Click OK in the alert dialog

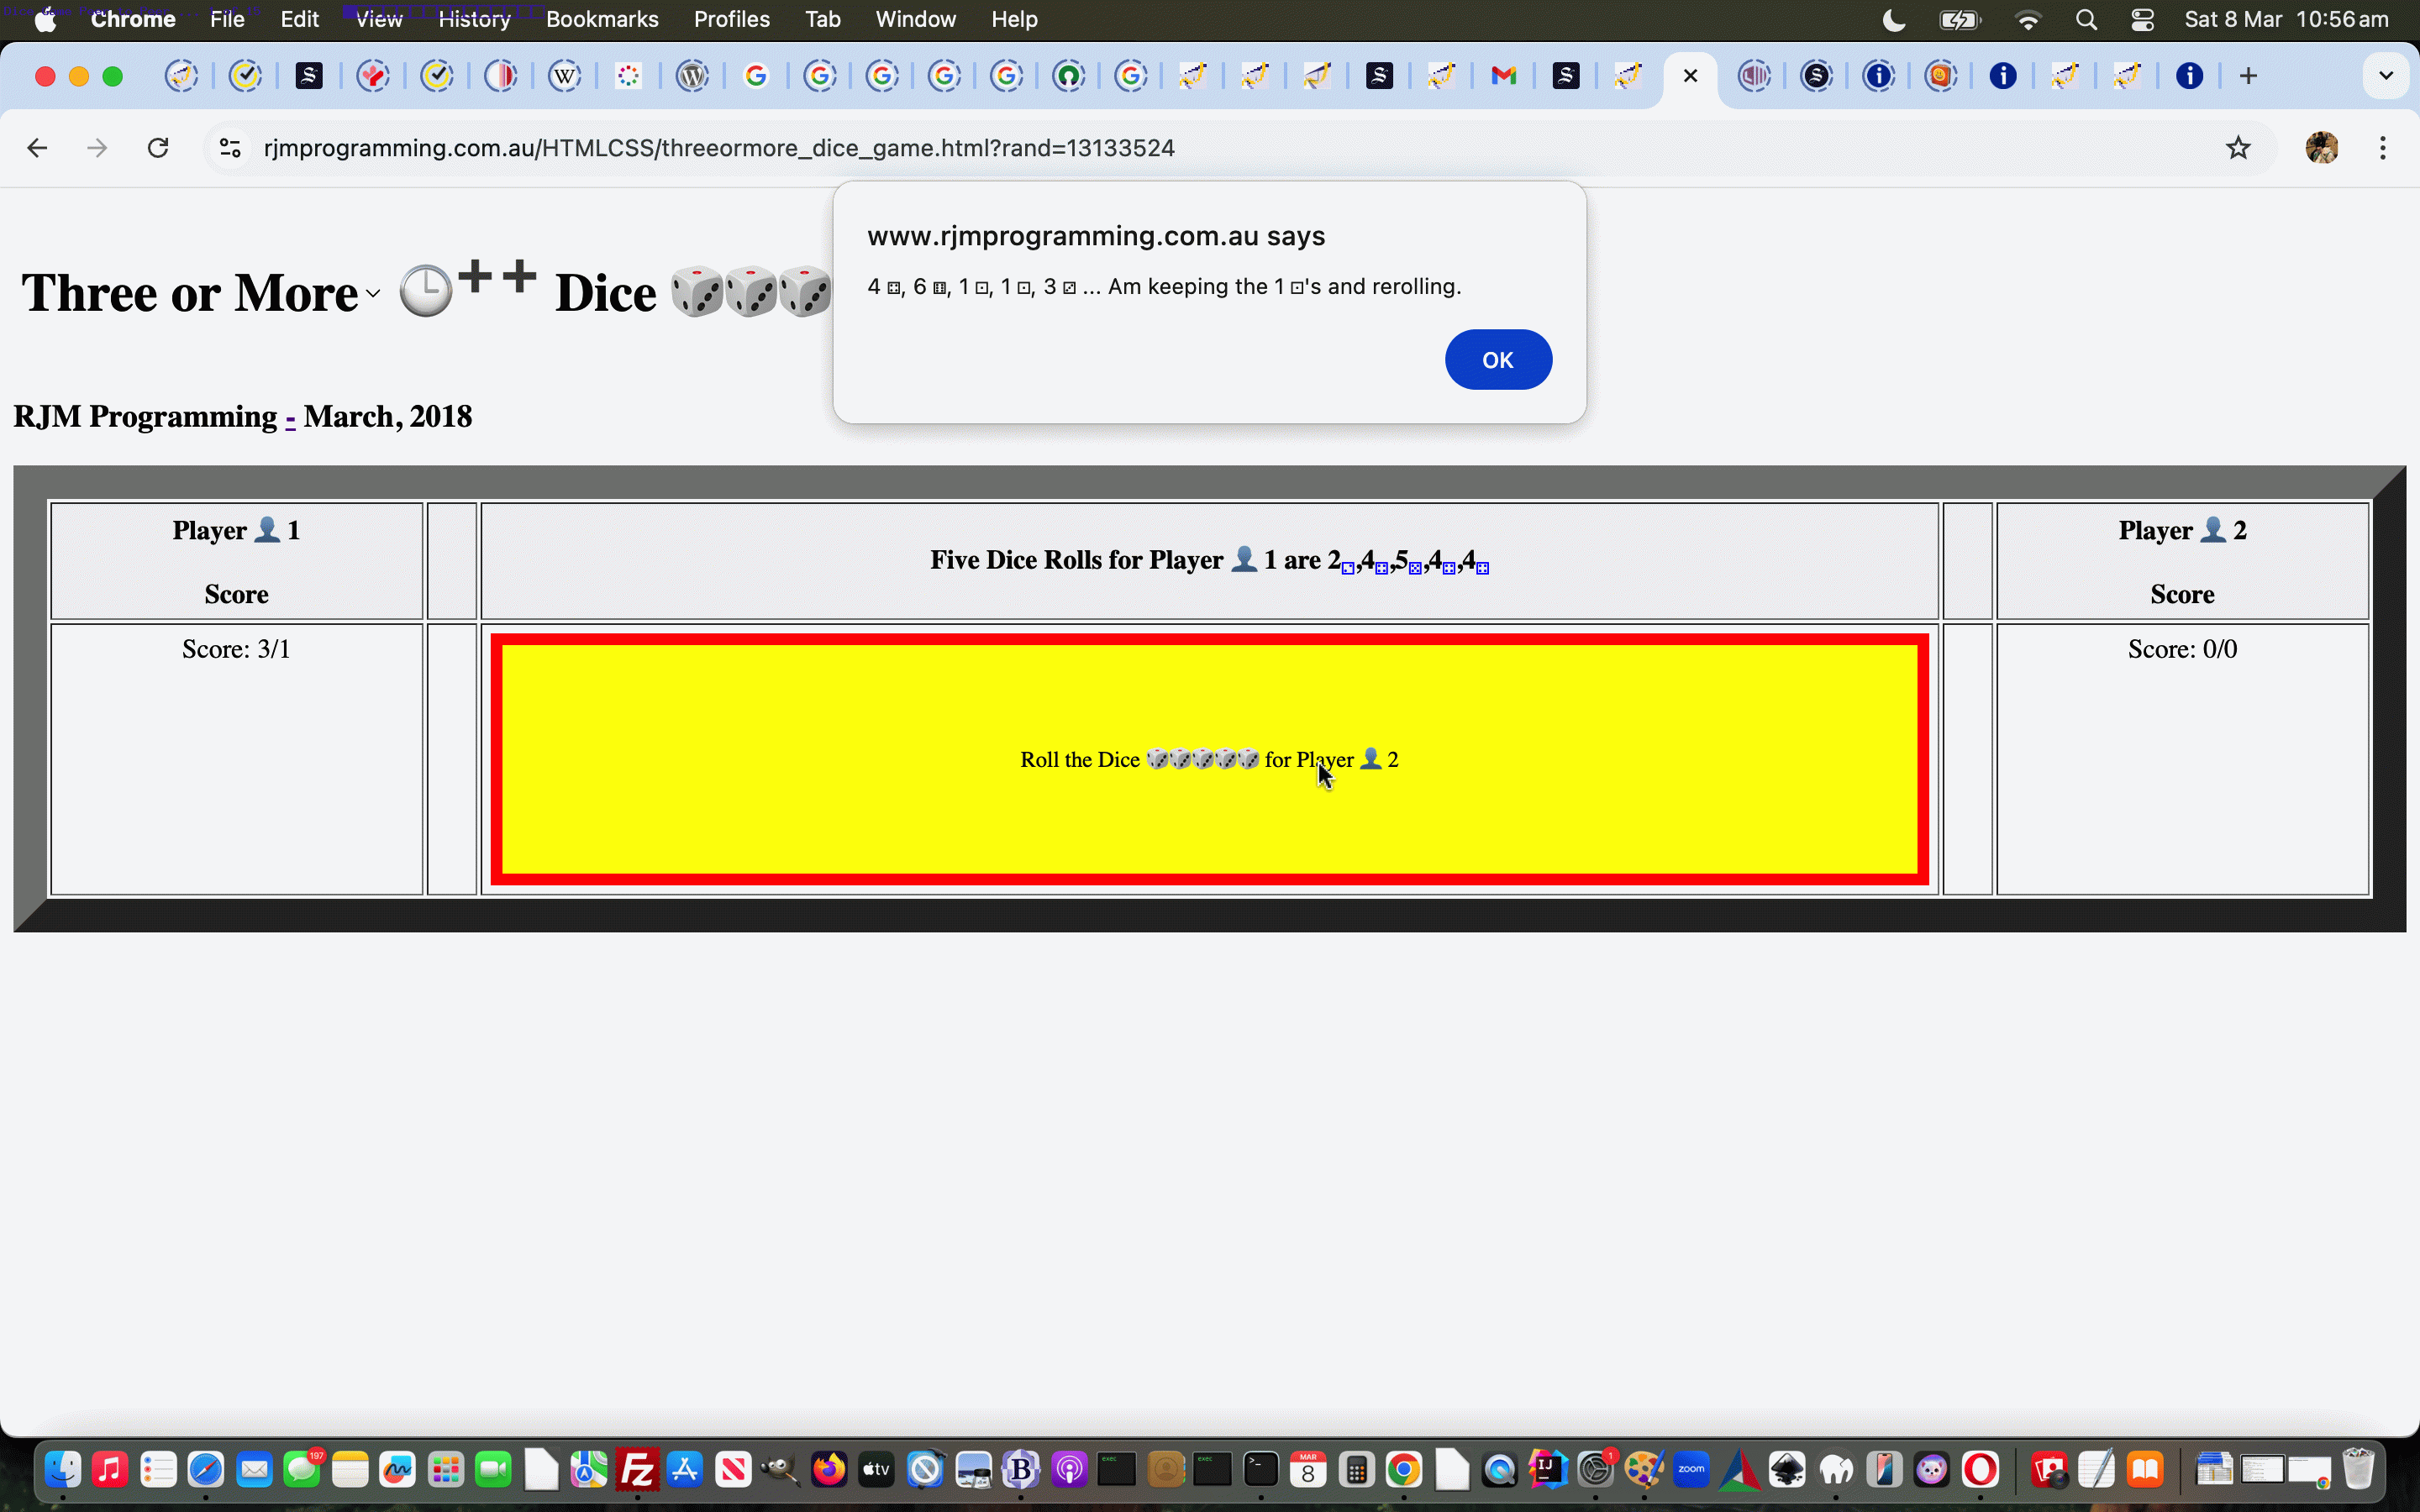[1497, 359]
